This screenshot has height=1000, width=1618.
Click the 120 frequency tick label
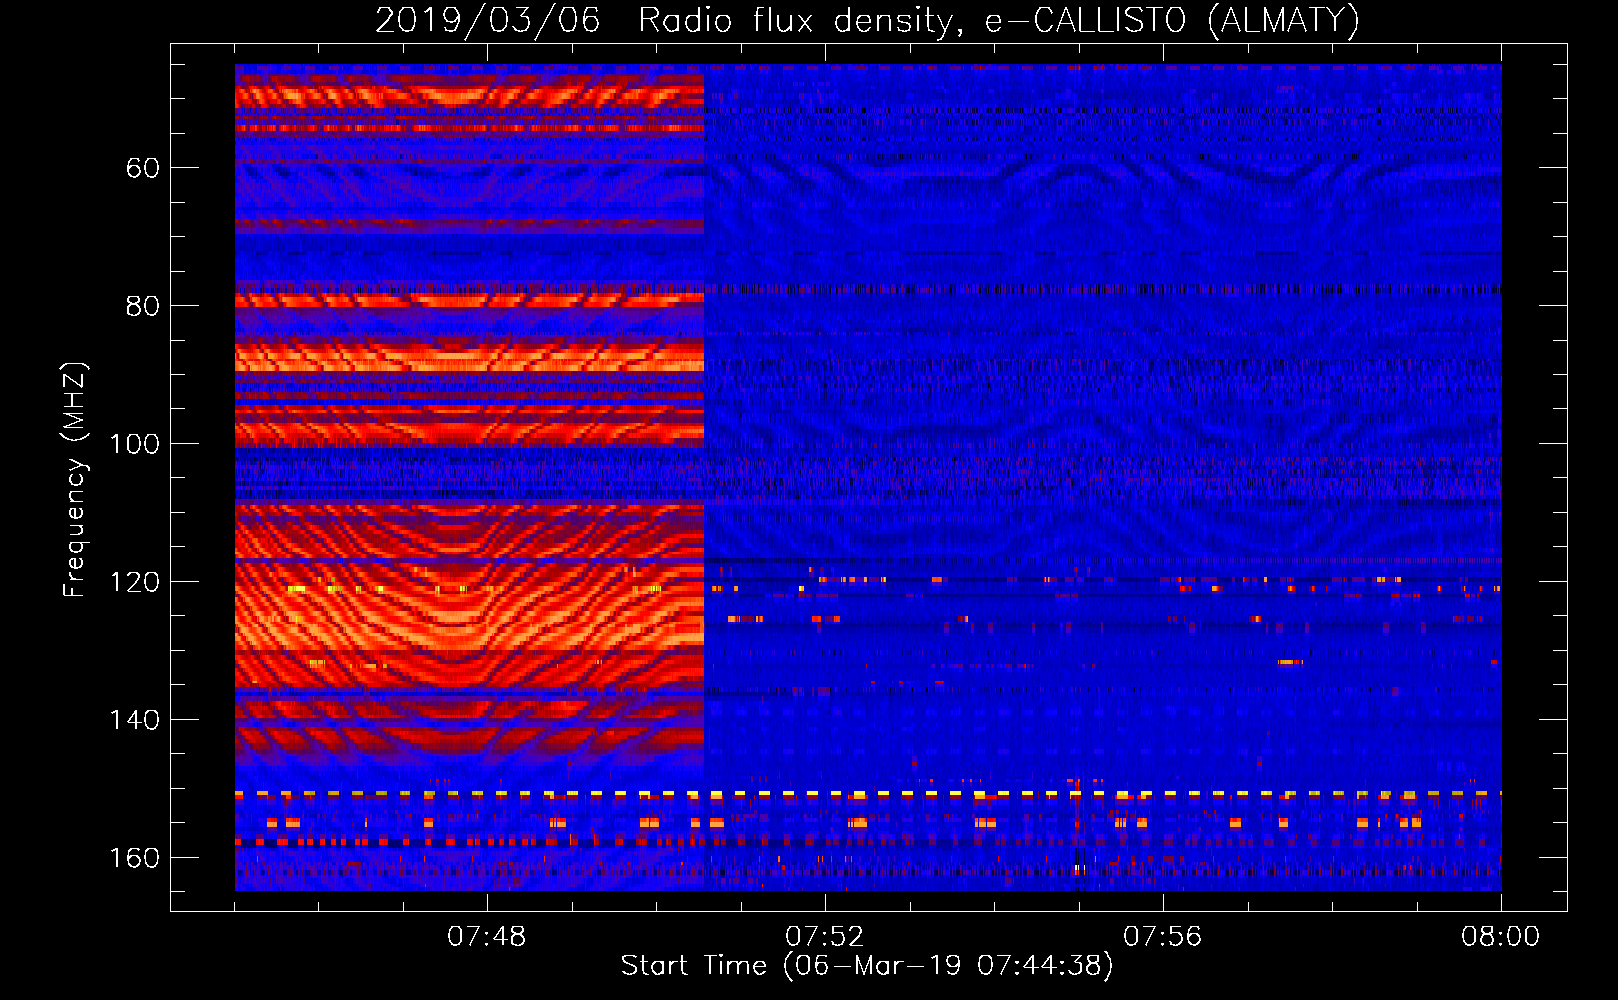(135, 582)
